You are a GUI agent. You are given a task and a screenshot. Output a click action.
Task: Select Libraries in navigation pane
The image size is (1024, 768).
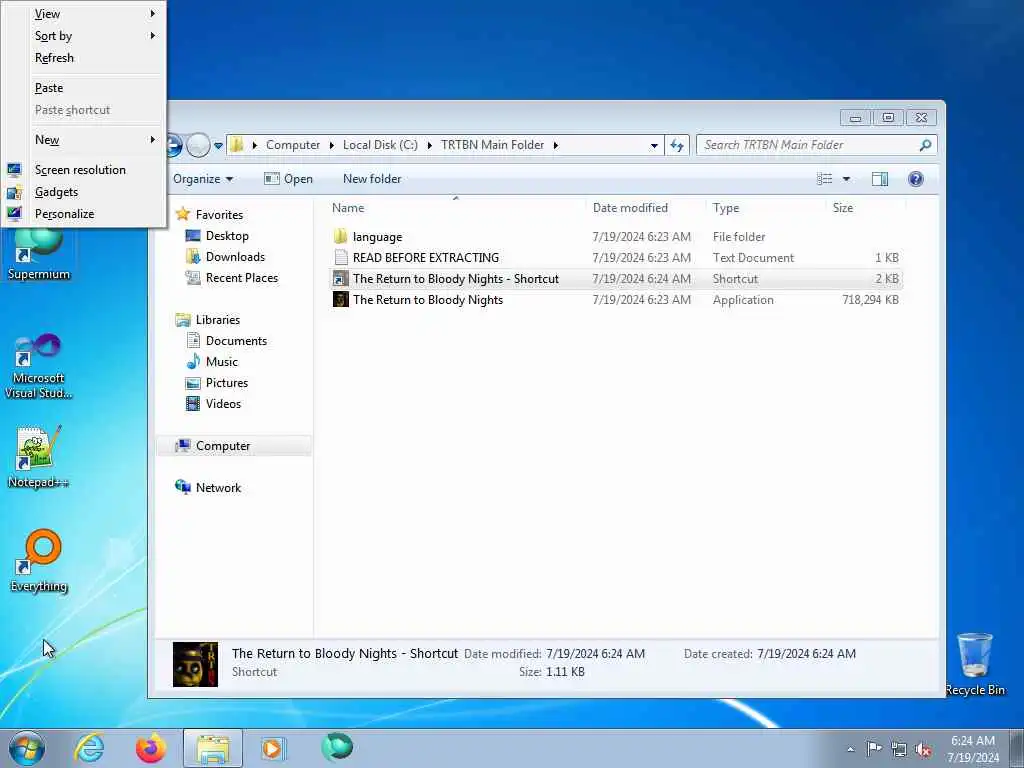click(208, 320)
